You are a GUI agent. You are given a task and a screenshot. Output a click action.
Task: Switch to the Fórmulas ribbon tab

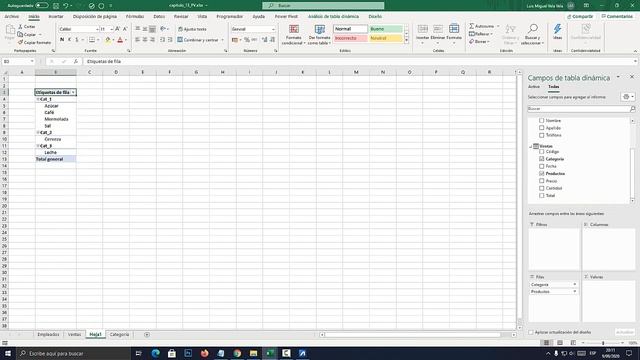tap(135, 16)
